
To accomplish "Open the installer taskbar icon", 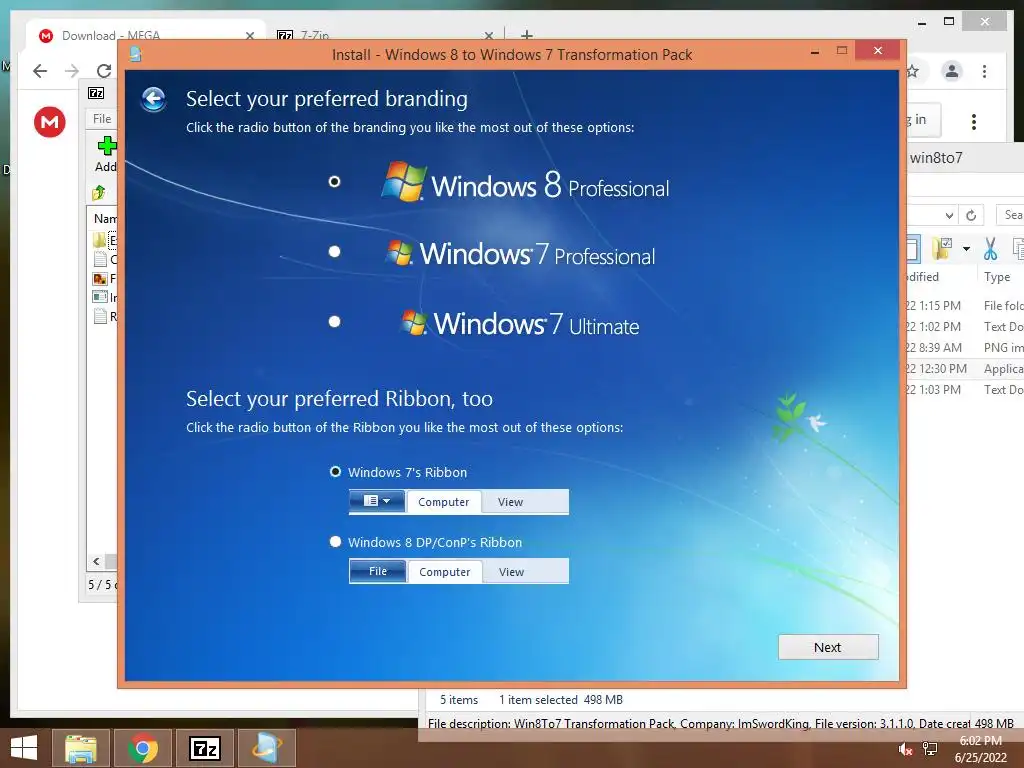I will point(266,748).
